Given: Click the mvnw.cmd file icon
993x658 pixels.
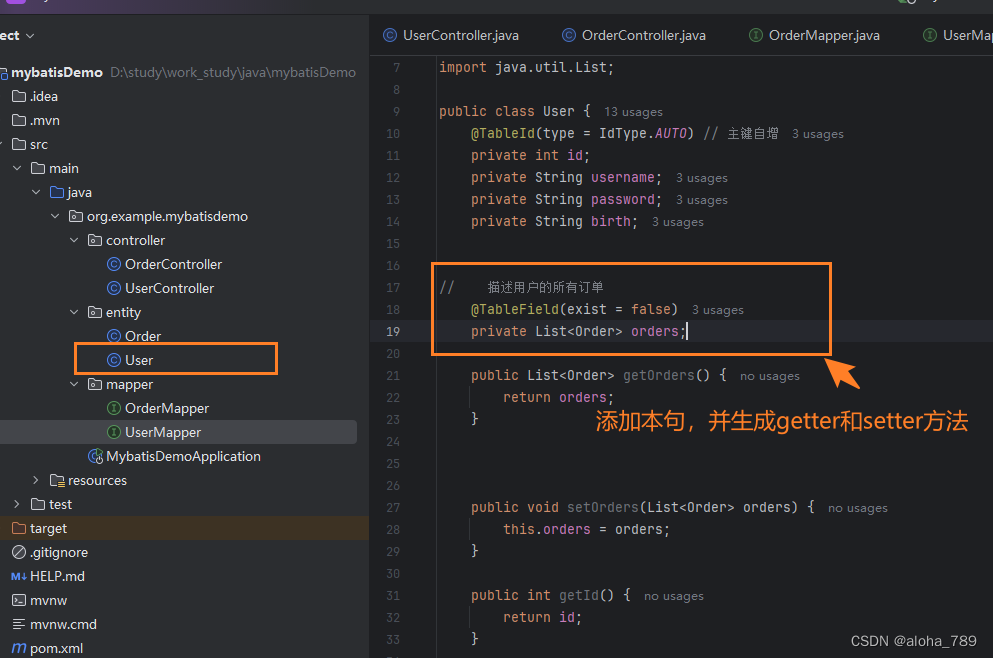Looking at the screenshot, I should point(19,624).
